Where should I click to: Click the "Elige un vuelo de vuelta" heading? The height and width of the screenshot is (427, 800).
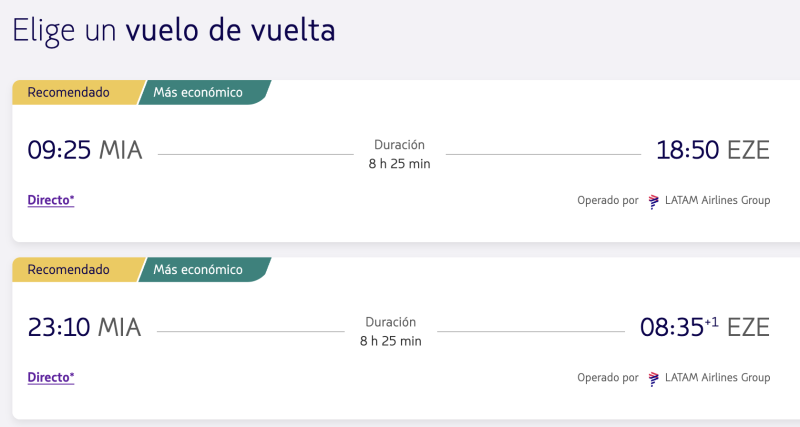(173, 30)
